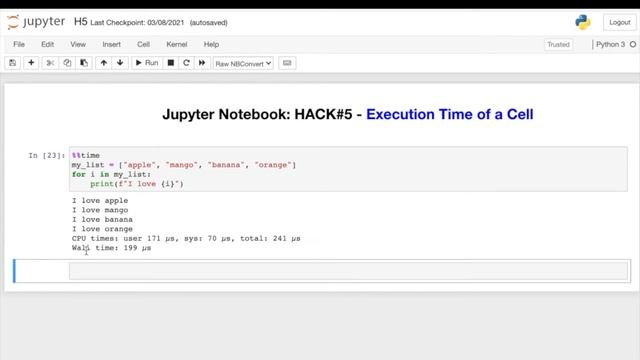Open the command palette keyboard icon

[287, 63]
